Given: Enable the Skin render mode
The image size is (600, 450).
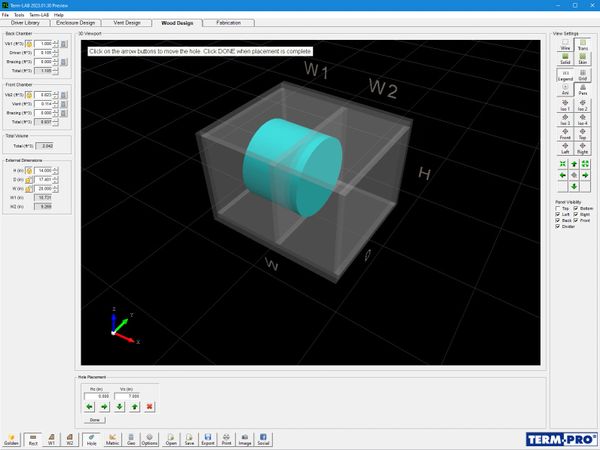Looking at the screenshot, I should click(582, 59).
